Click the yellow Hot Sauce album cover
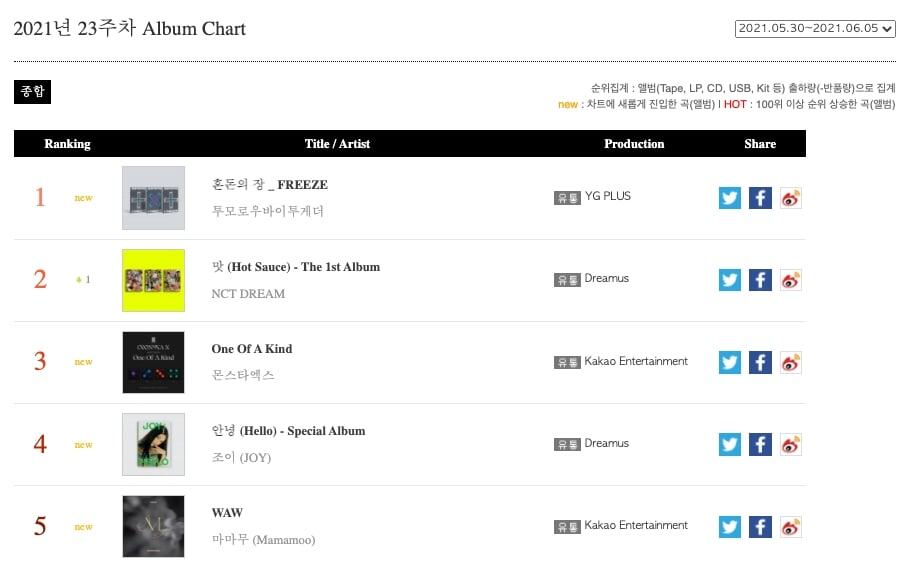Screen dimensions: 908x566 tap(153, 280)
